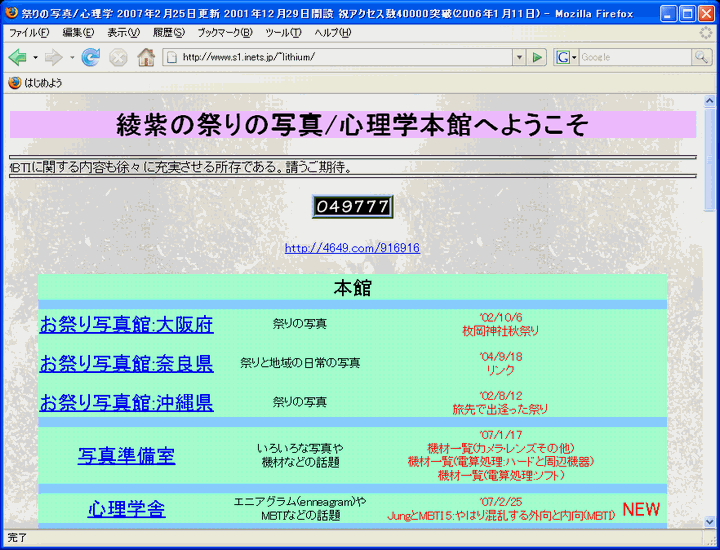Image resolution: width=720 pixels, height=550 pixels.
Task: Click the Back navigation arrow
Action: [17, 58]
